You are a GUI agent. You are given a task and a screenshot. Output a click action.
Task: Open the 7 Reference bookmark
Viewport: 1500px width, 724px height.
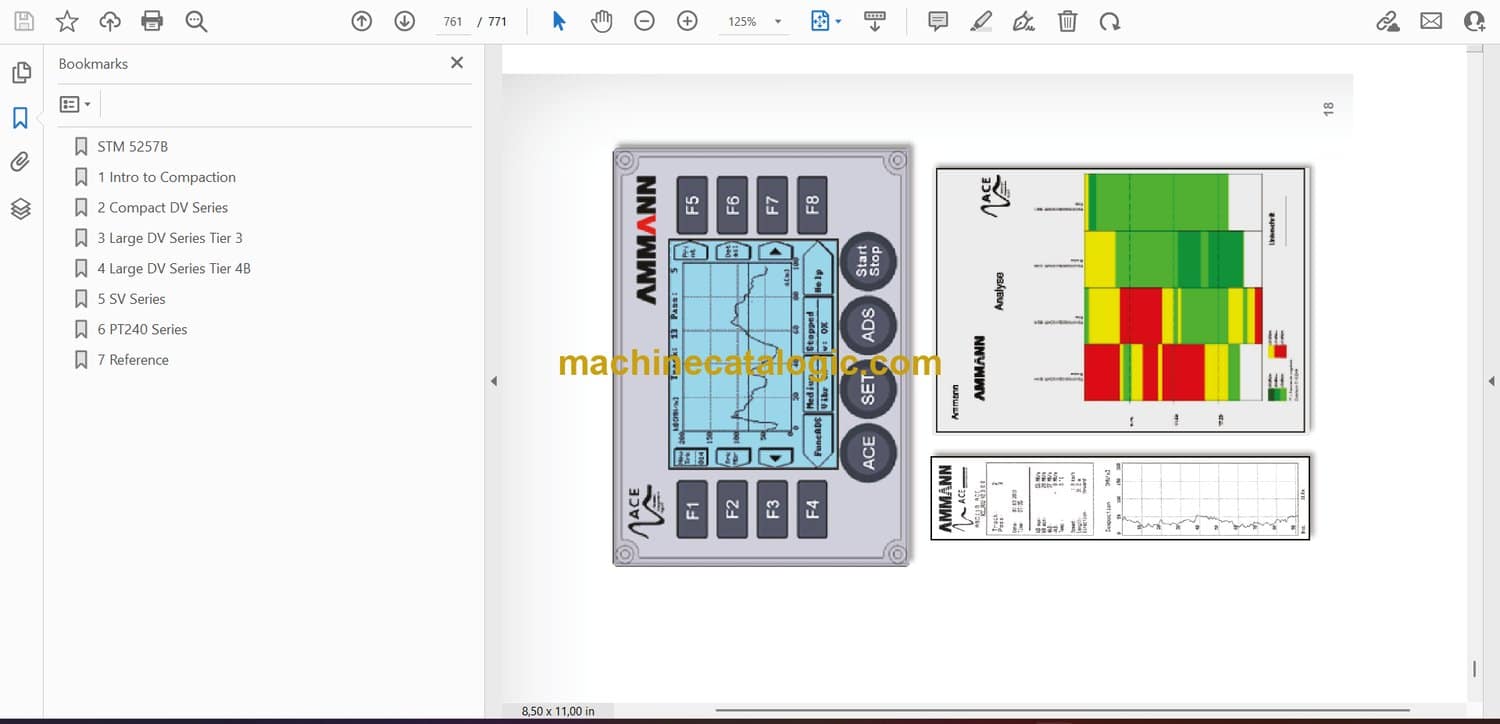point(133,359)
